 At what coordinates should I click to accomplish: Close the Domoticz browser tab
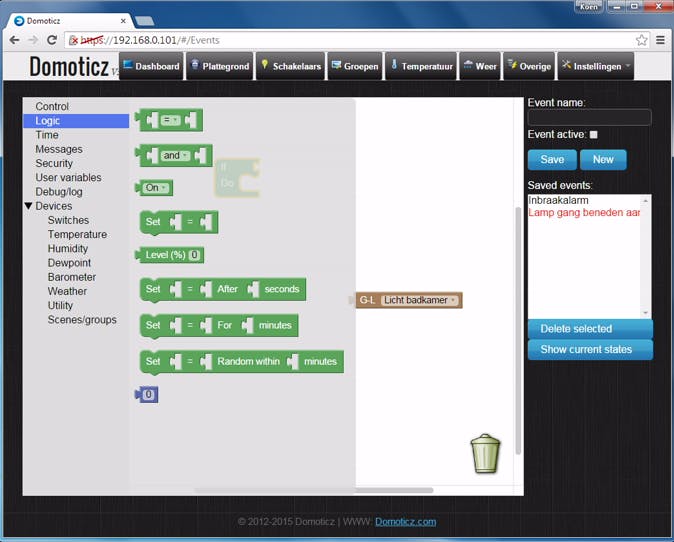pyautogui.click(x=123, y=21)
